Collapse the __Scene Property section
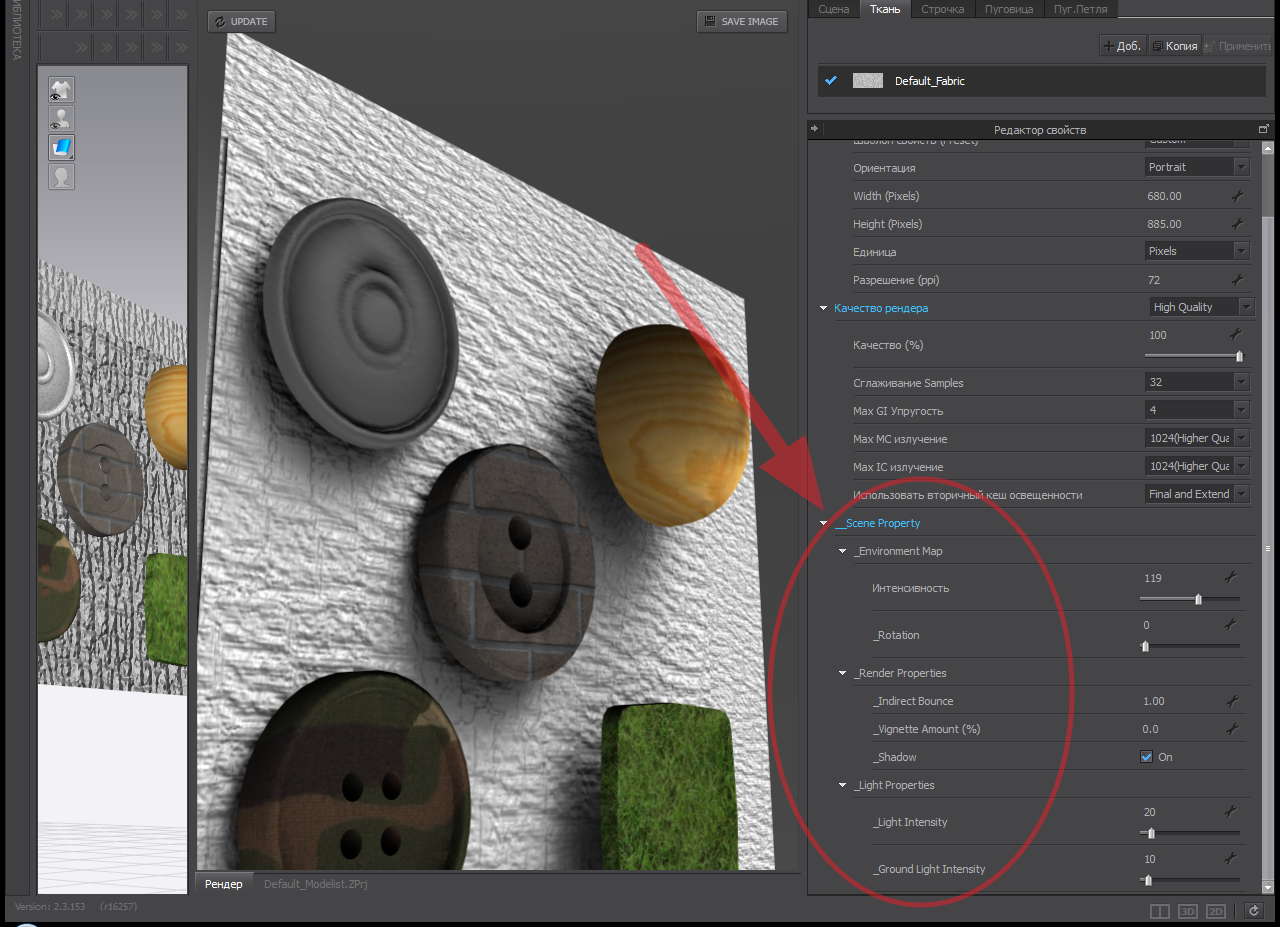Screen dimensions: 1280x927 (x=824, y=523)
